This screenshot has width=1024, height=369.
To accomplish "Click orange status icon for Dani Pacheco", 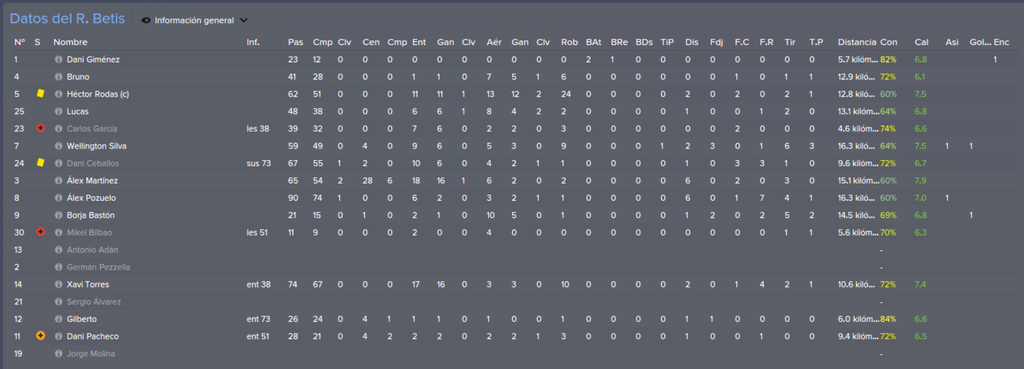I will point(40,336).
